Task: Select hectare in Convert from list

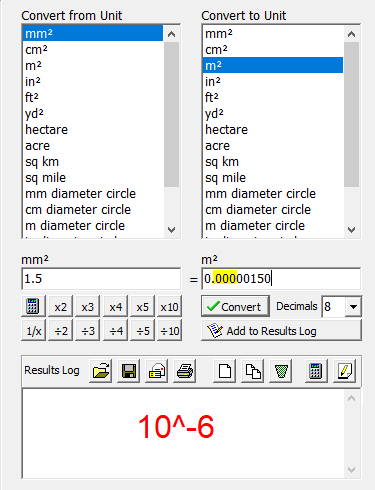Action: [x=93, y=129]
